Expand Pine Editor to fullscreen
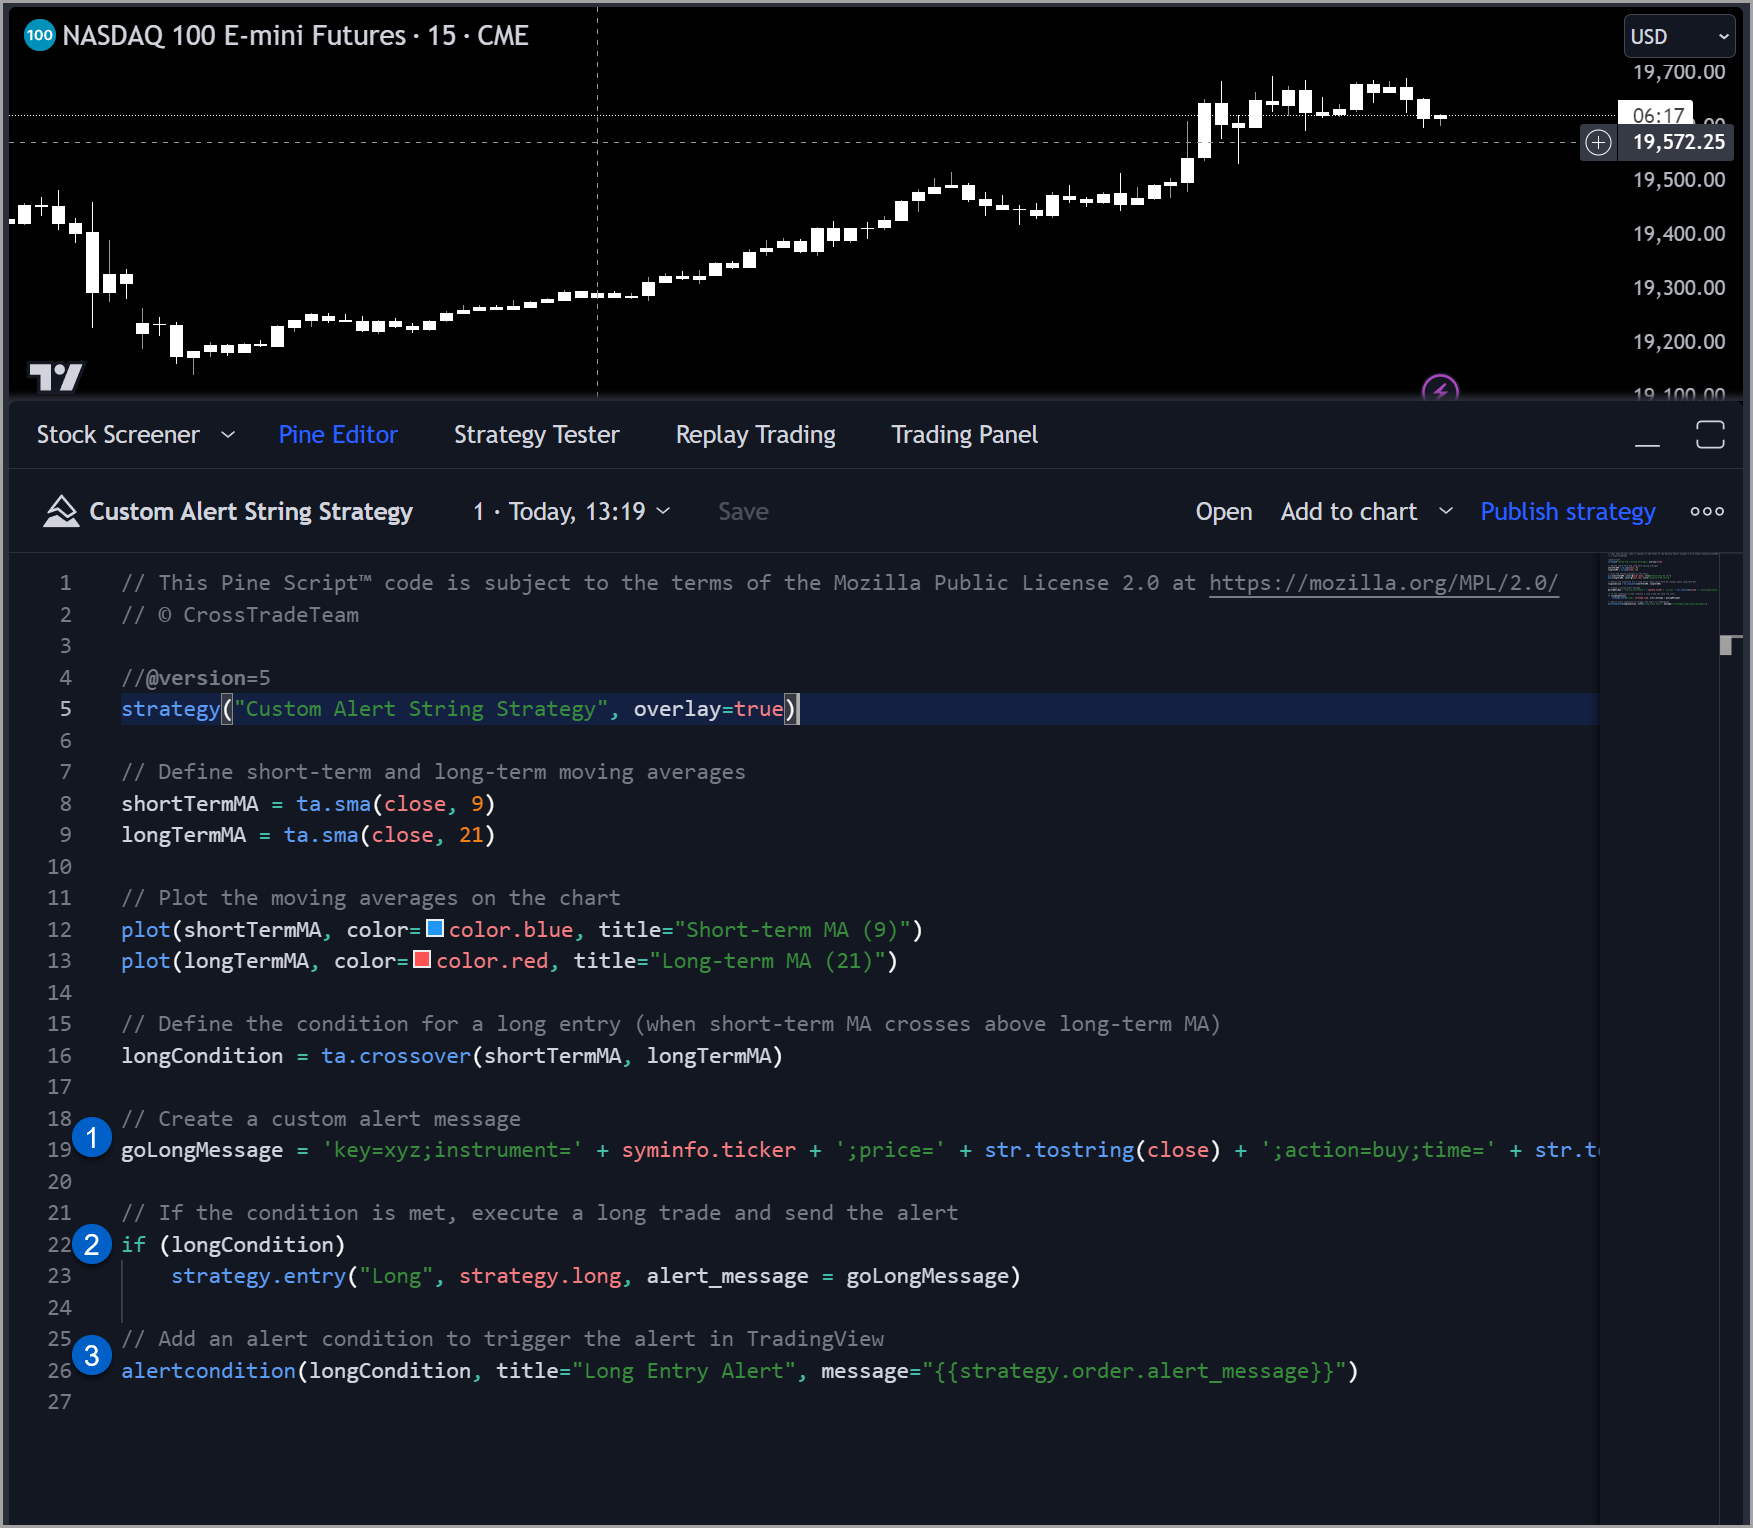This screenshot has height=1528, width=1753. pyautogui.click(x=1711, y=434)
